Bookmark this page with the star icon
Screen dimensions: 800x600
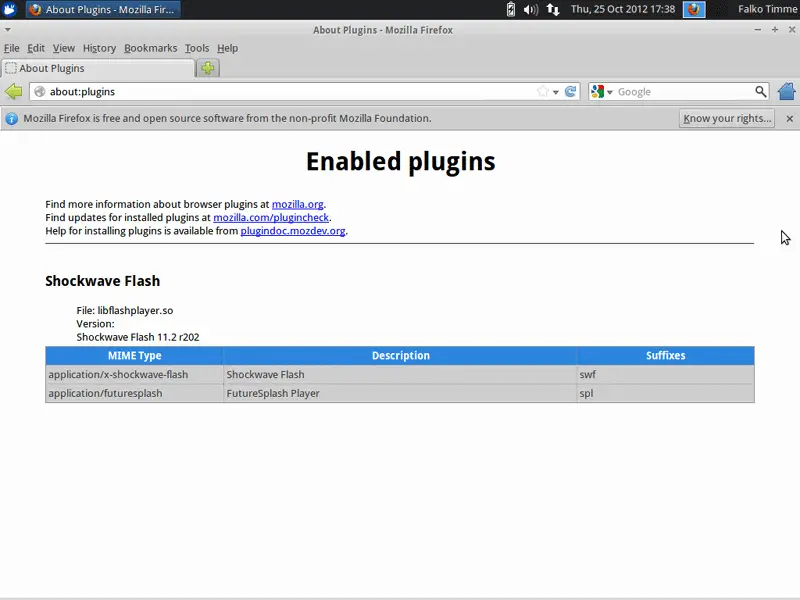click(x=542, y=92)
